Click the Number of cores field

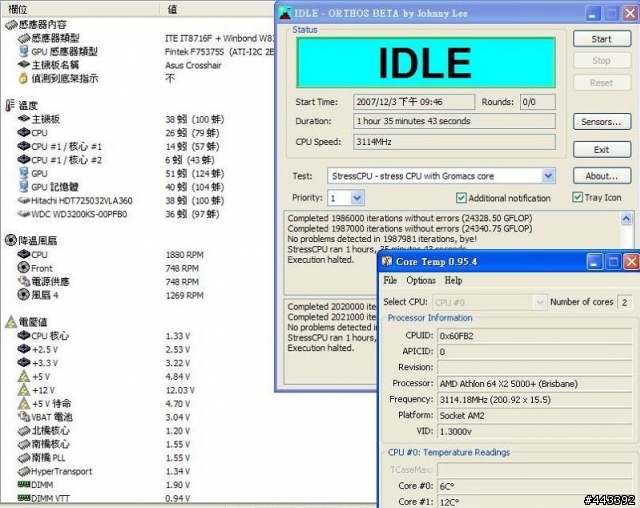624,302
